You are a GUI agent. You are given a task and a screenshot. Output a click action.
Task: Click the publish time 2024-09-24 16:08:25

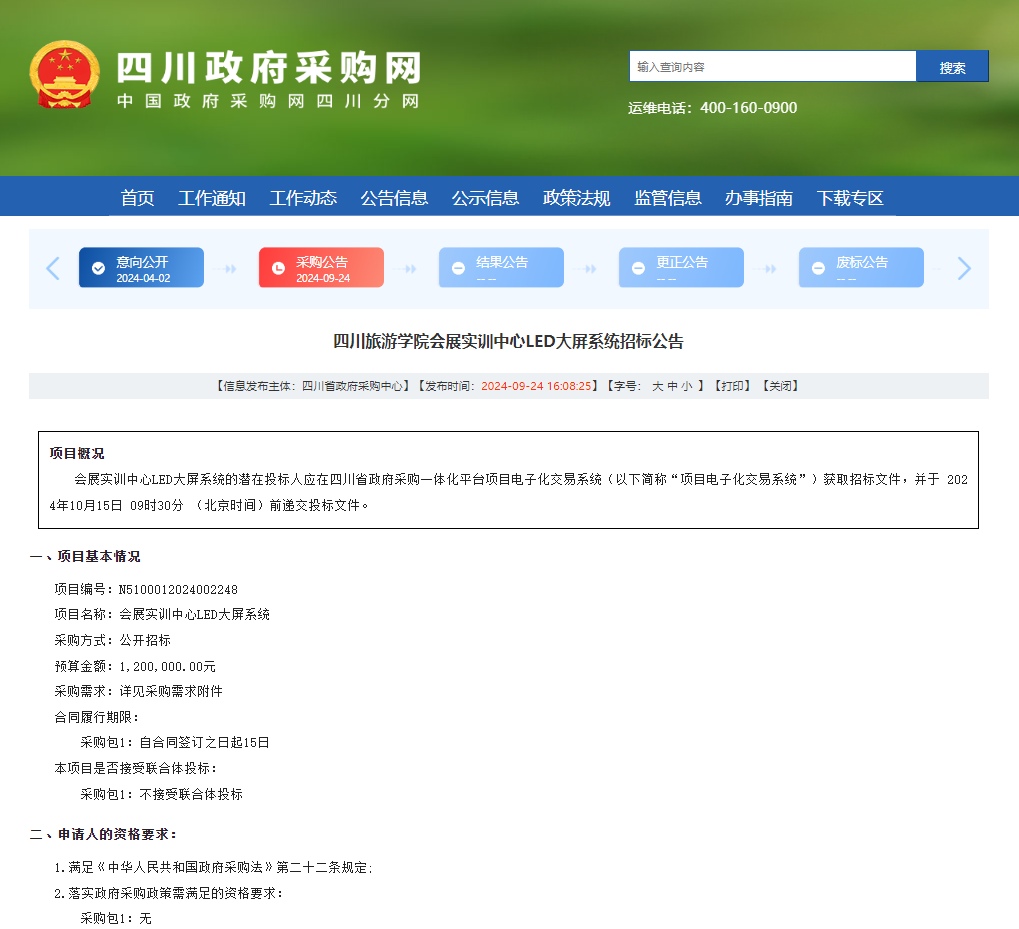point(536,386)
